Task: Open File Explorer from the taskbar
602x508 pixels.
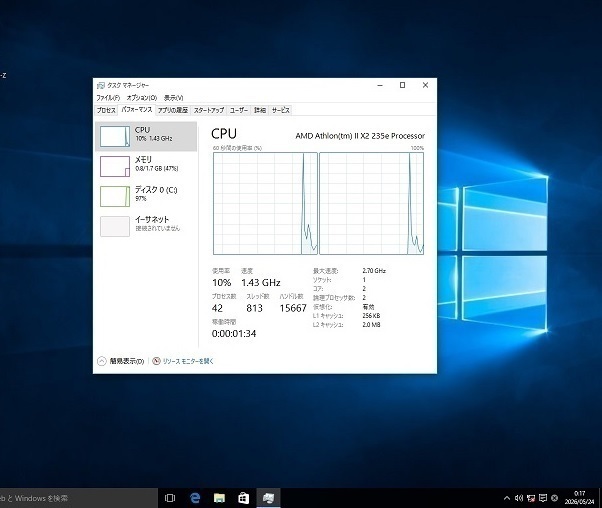Action: (219, 498)
